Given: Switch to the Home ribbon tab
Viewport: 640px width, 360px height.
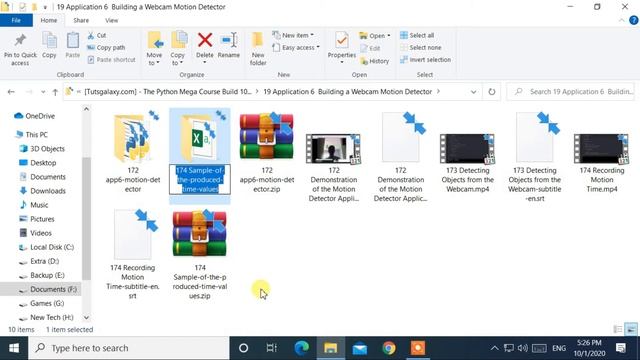Looking at the screenshot, I should click(x=49, y=20).
